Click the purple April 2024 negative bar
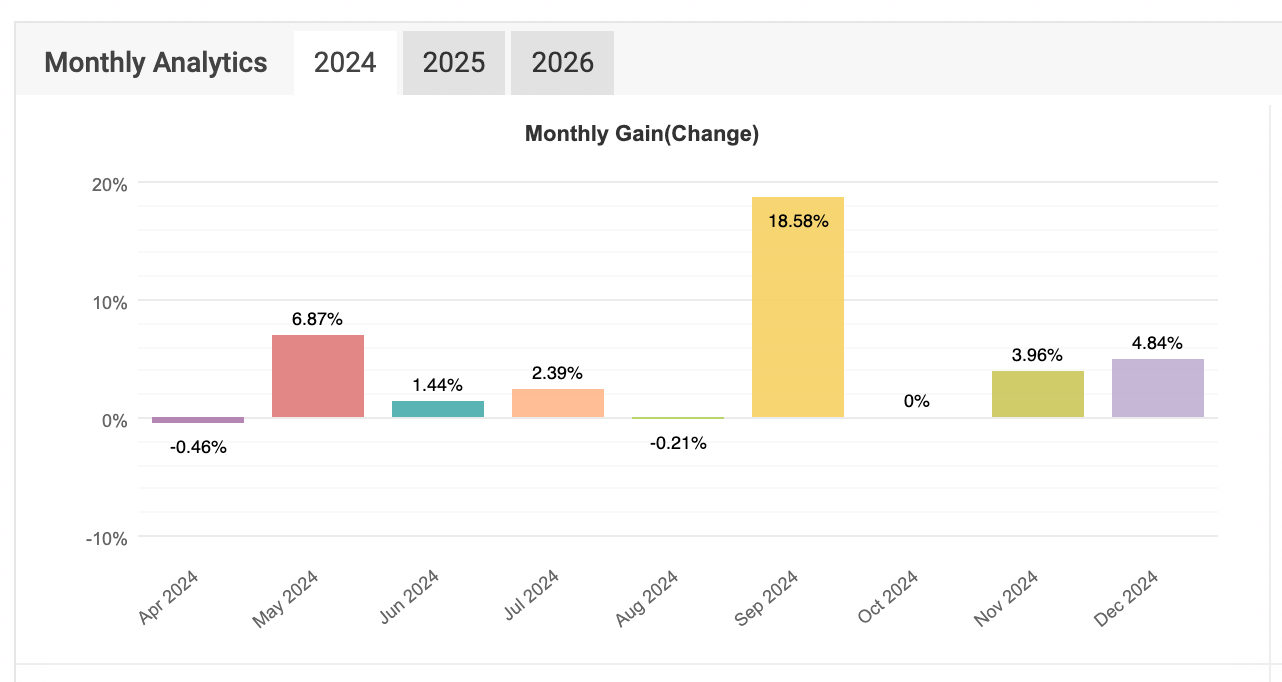Screen dimensions: 1282x682 (198, 420)
